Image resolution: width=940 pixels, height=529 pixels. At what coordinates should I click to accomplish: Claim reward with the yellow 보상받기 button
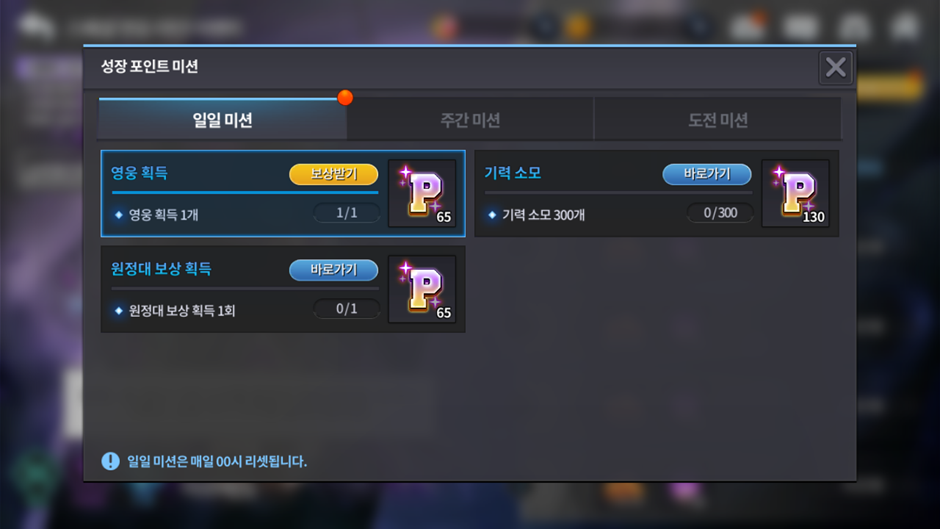(333, 174)
